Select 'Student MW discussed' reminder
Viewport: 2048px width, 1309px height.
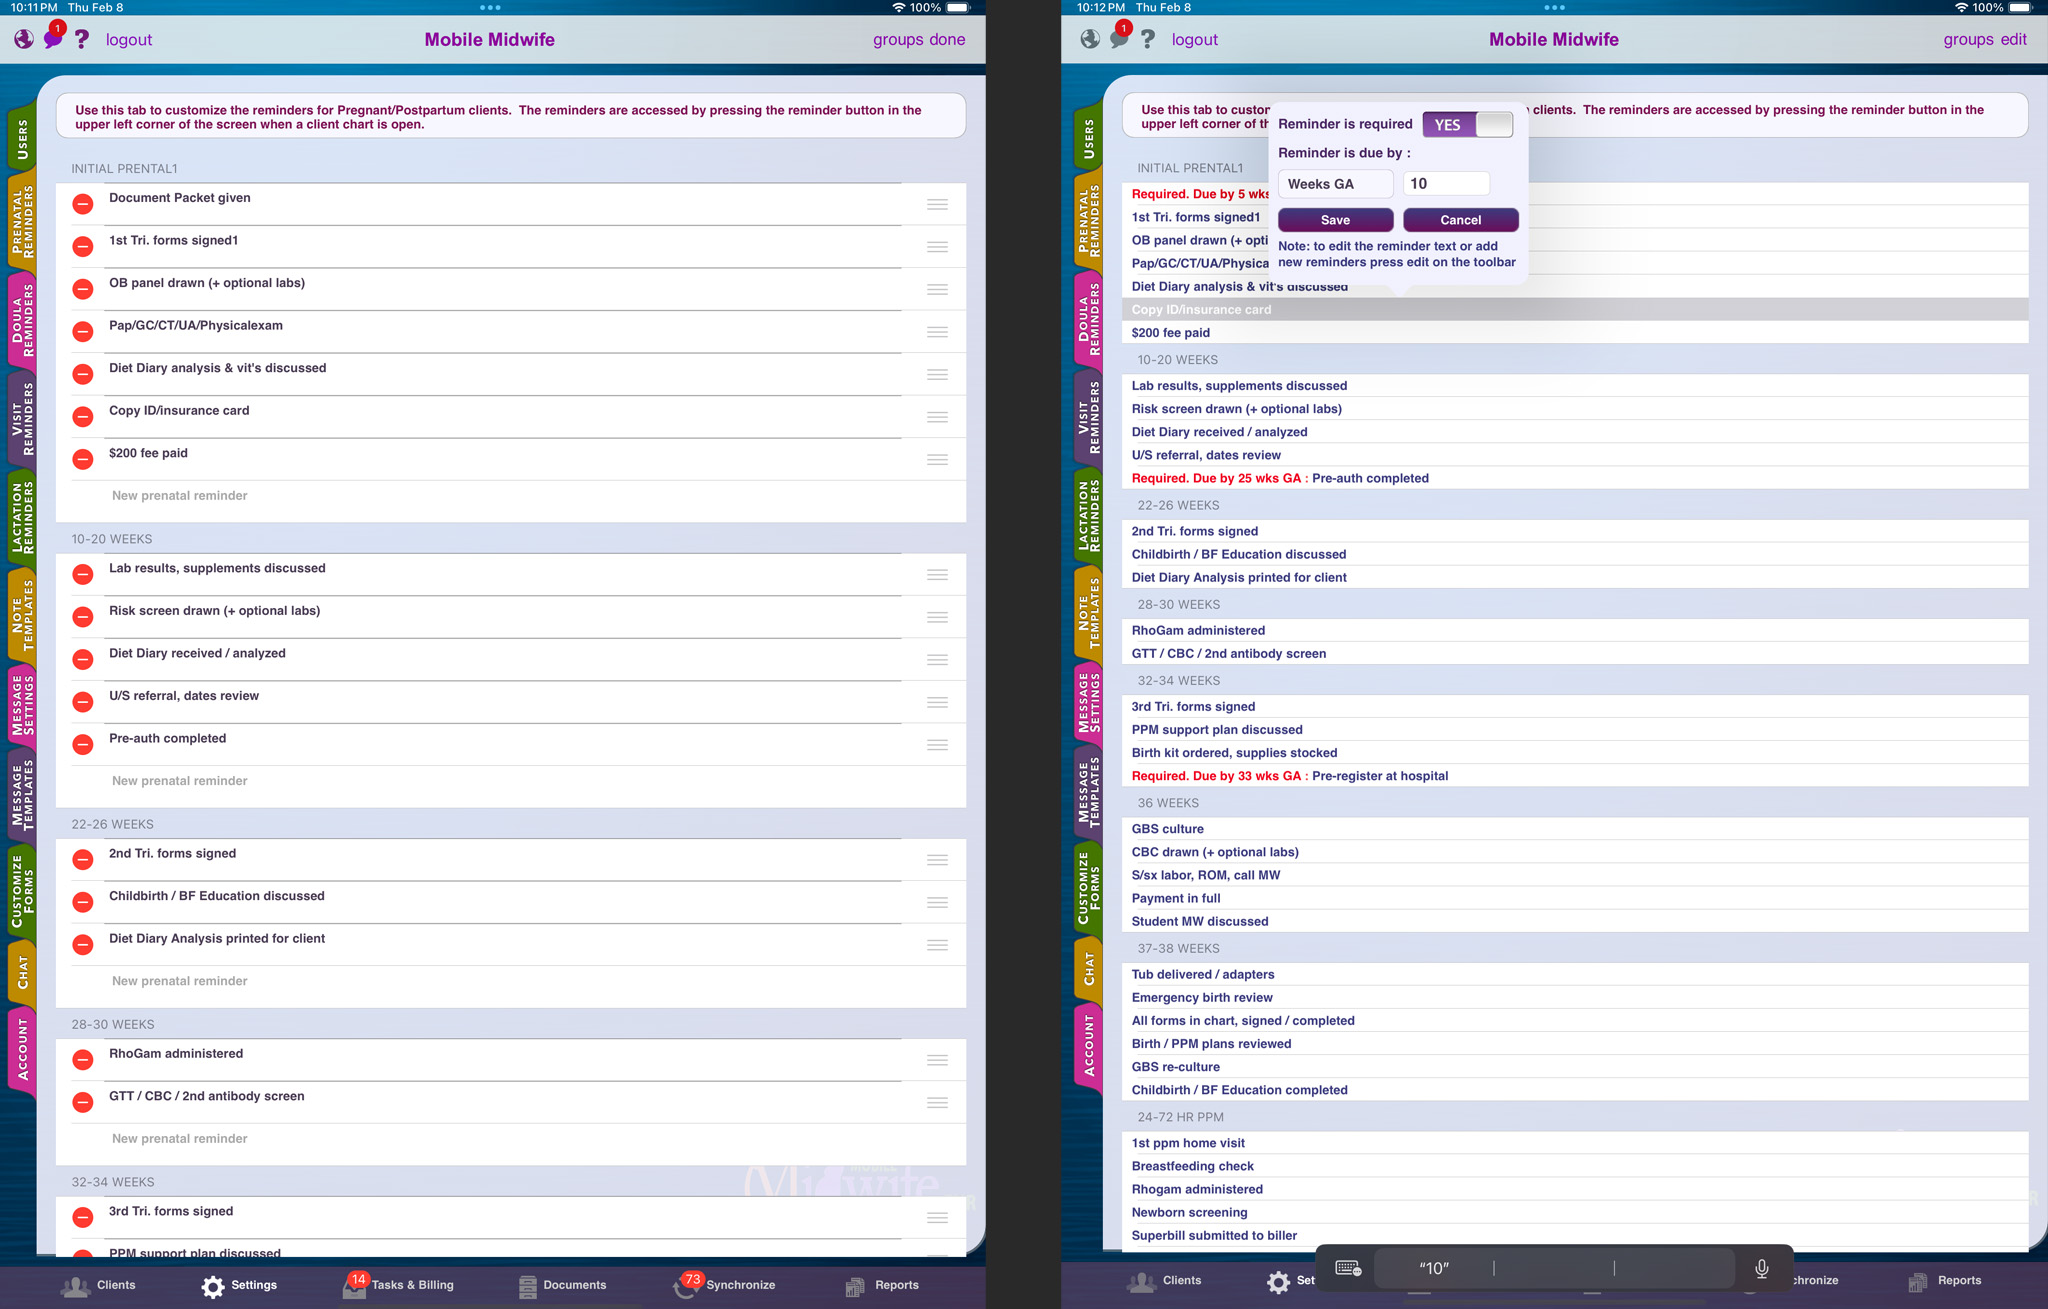(x=1575, y=921)
